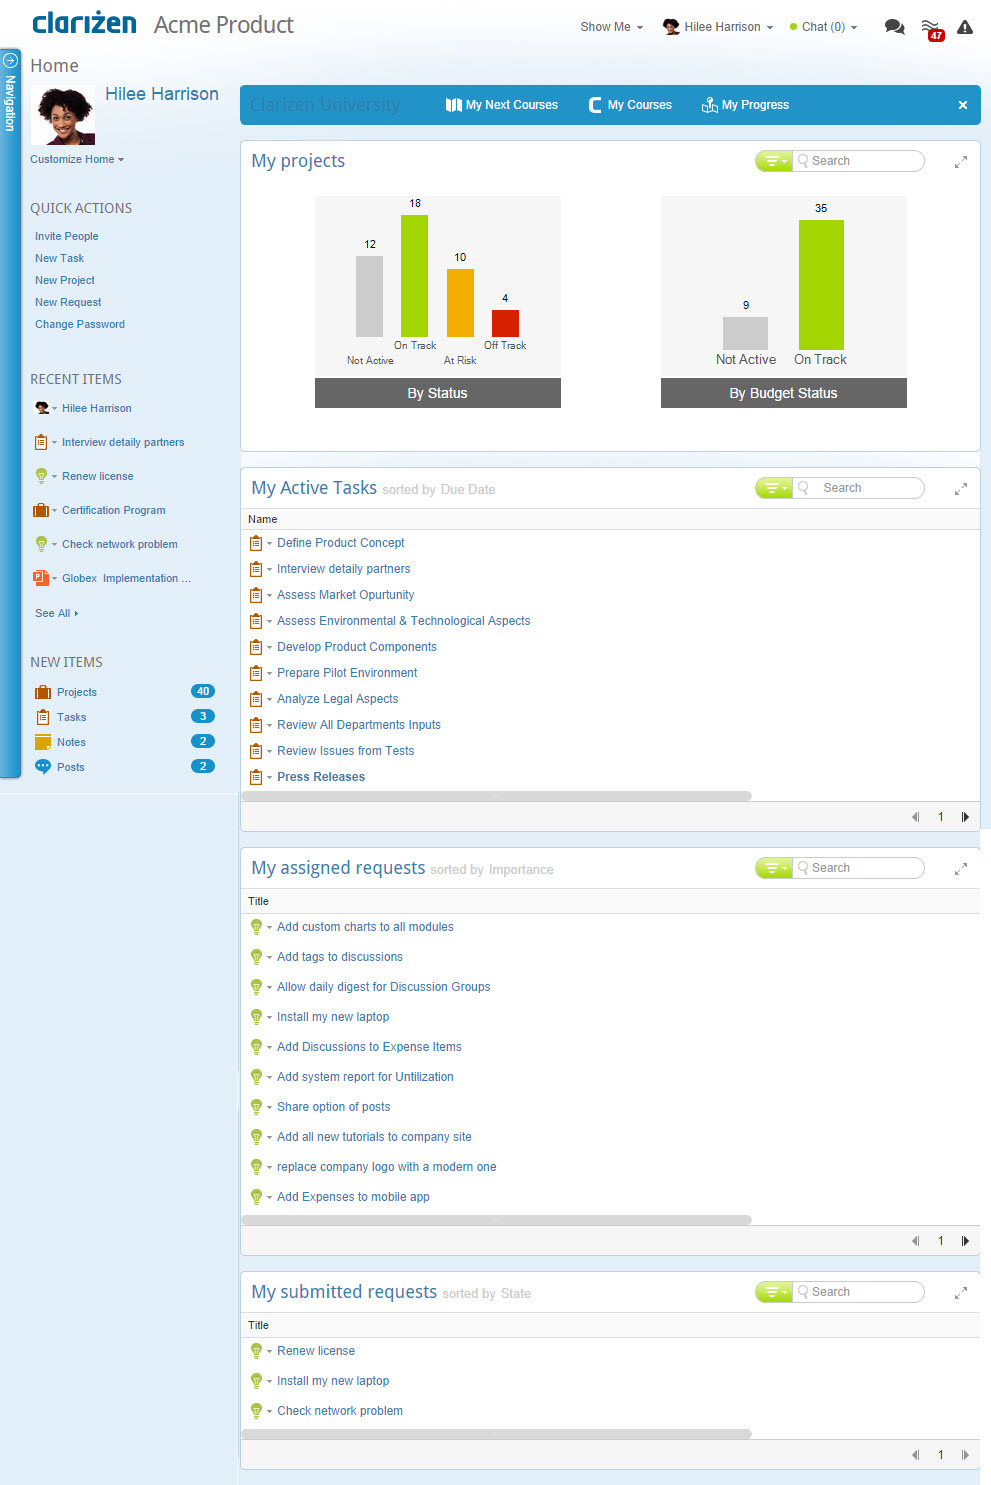This screenshot has width=991, height=1485.
Task: Click task icon beside Define Product Concept
Action: pos(256,543)
